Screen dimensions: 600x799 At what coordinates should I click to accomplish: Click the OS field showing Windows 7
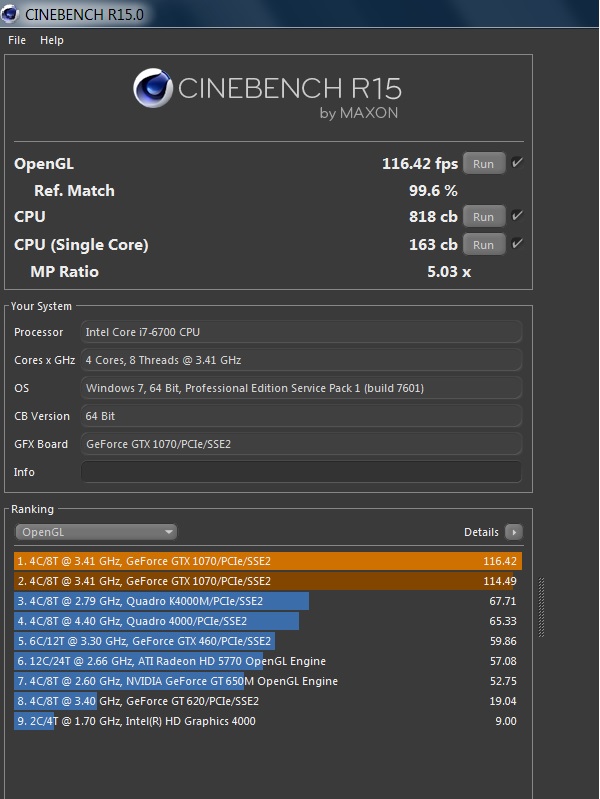[x=301, y=388]
